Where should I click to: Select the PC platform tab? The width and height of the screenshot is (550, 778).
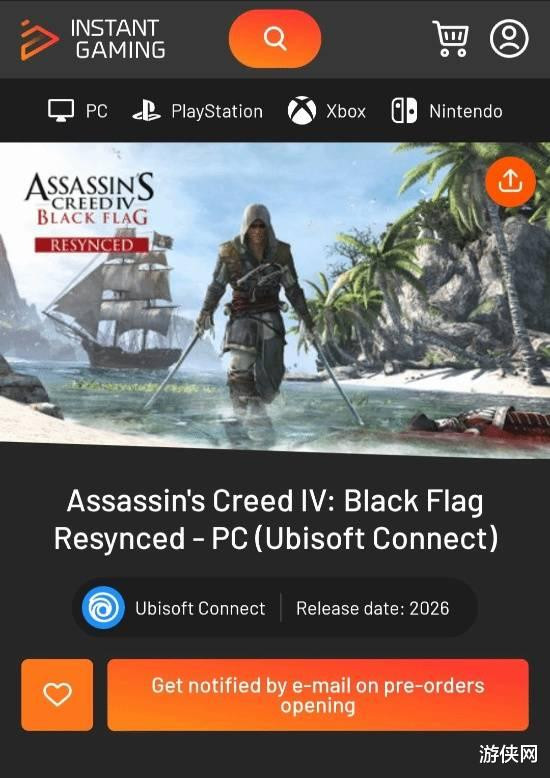tap(78, 111)
